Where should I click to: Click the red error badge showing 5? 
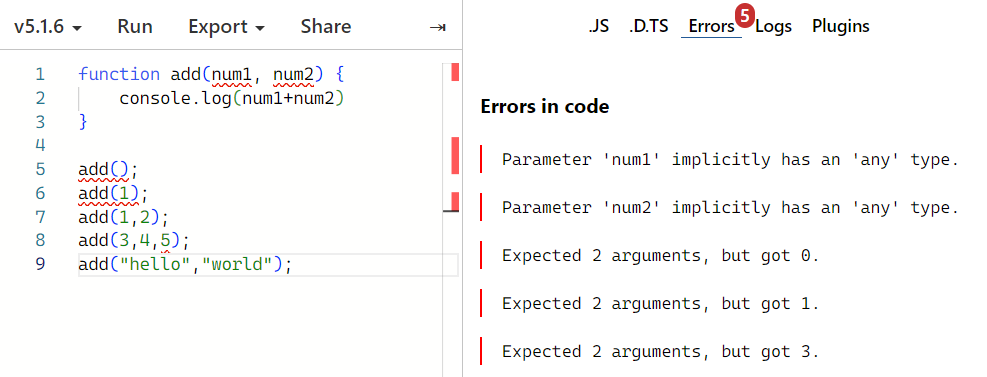[744, 16]
